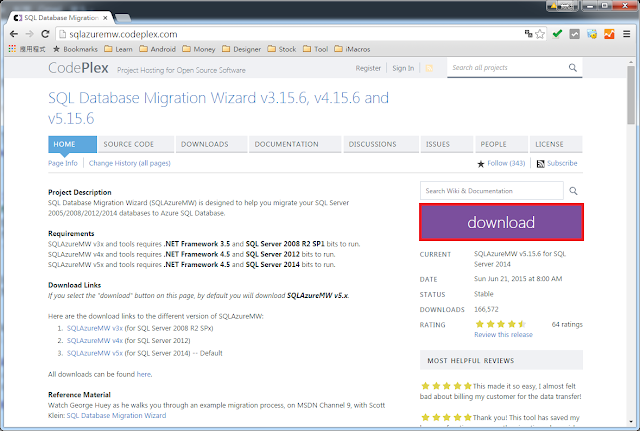Viewport: 640px width, 431px height.
Task: Bookmark this page with the star icon
Action: 540,34
